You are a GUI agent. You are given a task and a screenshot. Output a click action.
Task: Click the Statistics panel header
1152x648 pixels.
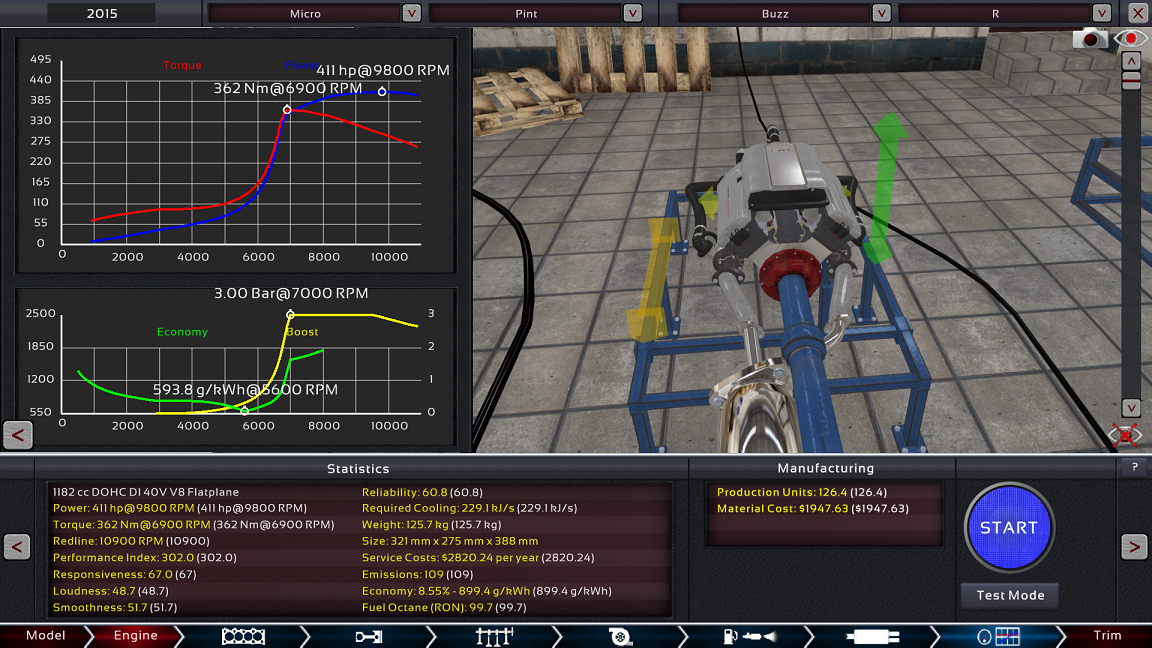(358, 468)
